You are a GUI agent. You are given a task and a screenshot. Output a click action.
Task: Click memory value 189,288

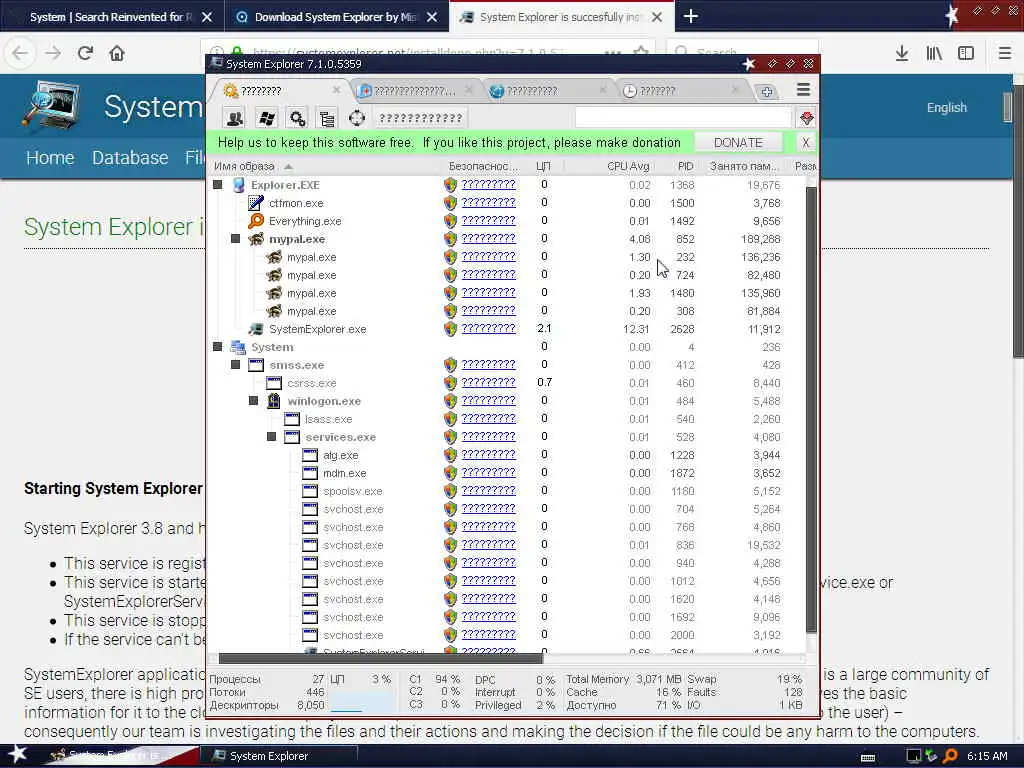click(761, 239)
